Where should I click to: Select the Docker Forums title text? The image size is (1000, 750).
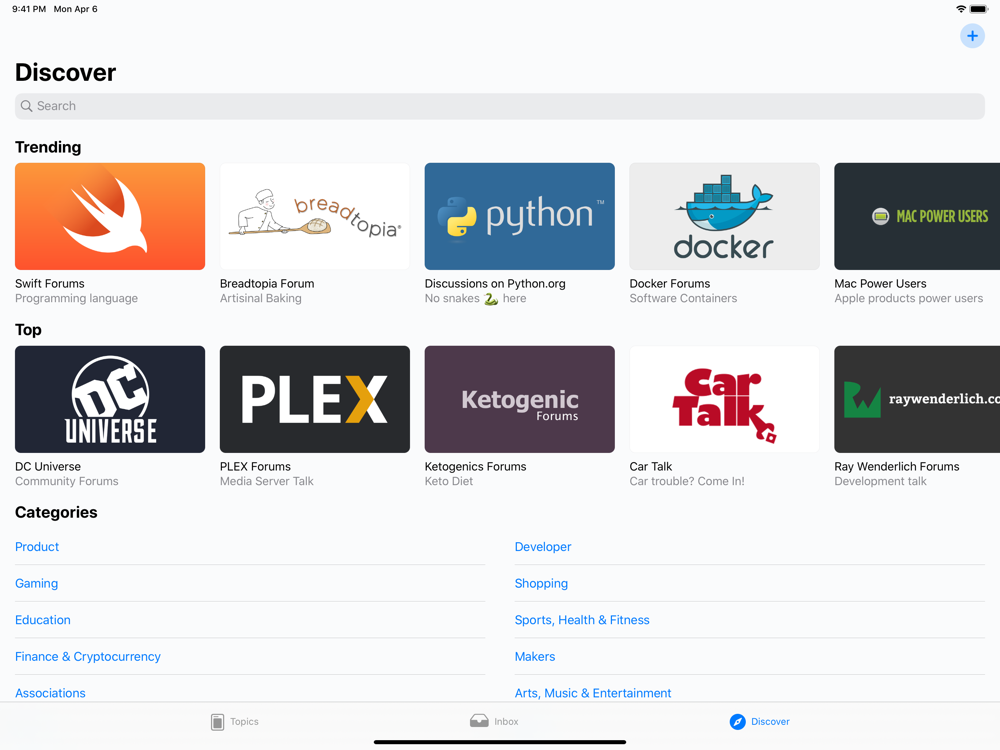670,283
